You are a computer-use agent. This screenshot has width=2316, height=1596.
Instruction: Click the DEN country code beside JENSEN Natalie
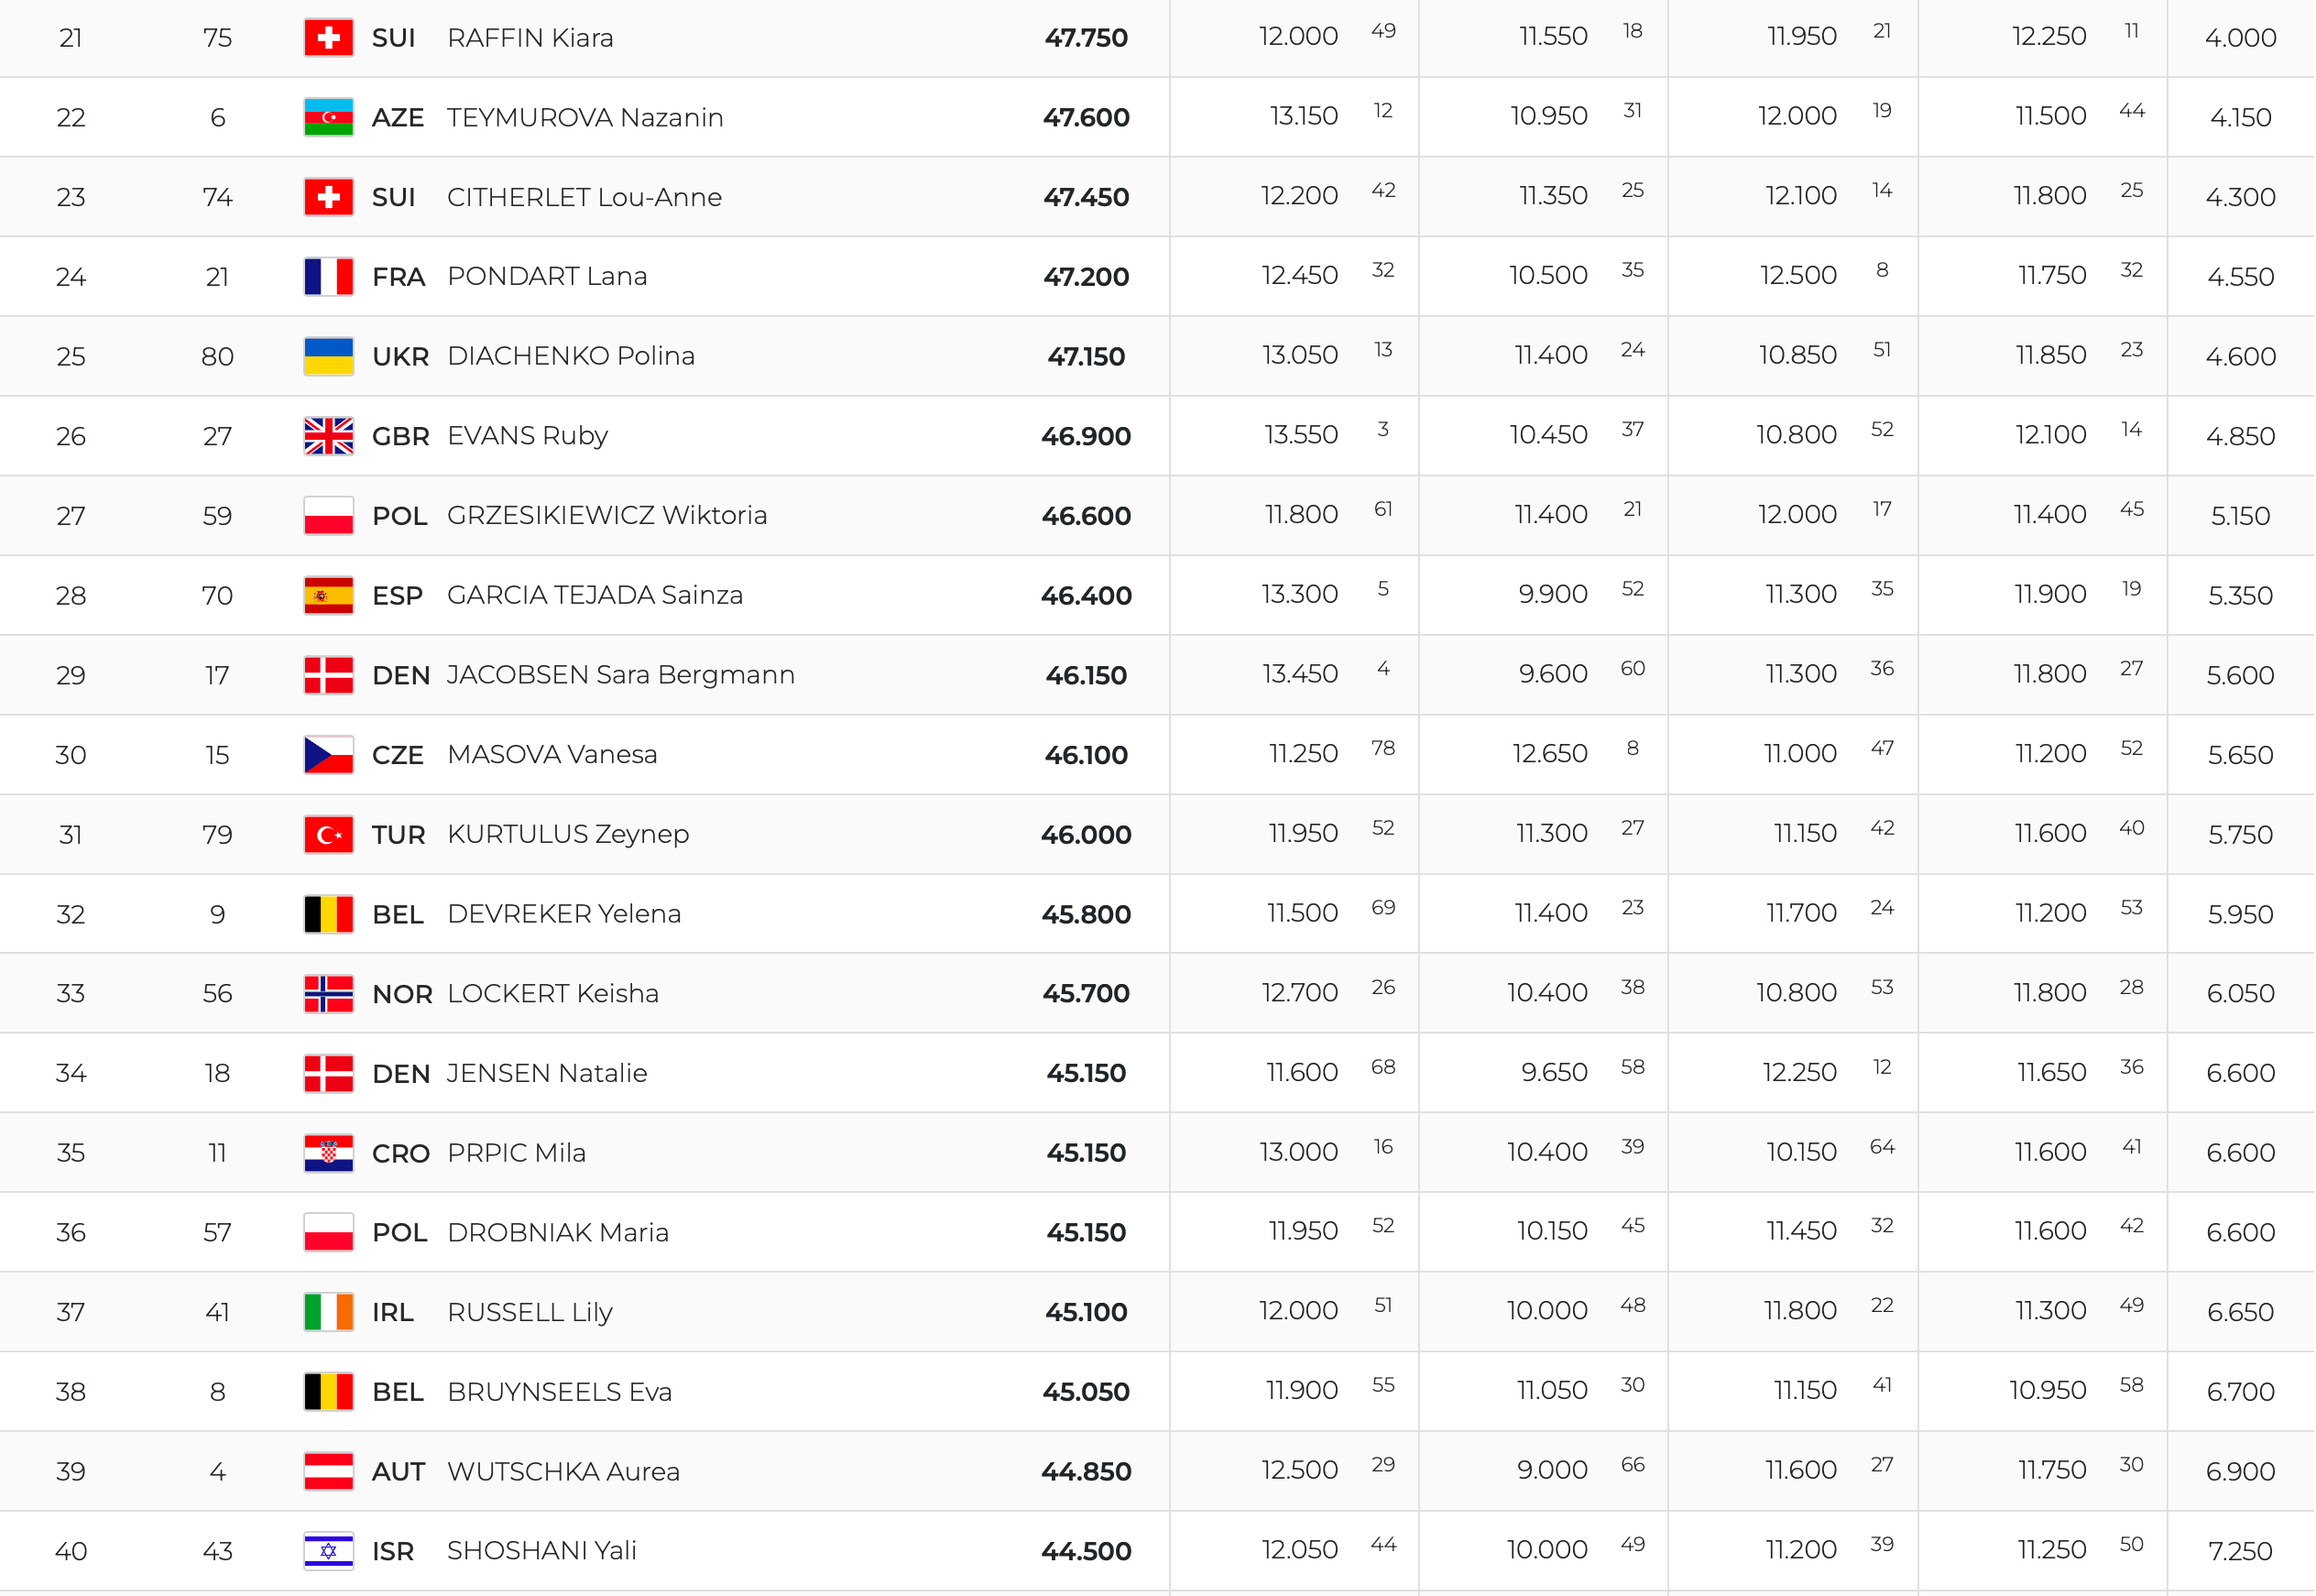(x=400, y=1073)
